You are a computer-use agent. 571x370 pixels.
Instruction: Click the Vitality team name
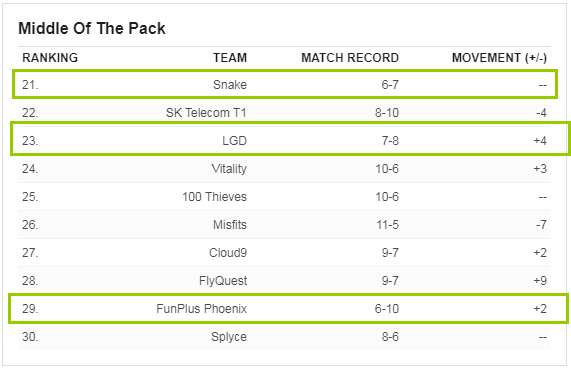click(x=229, y=169)
